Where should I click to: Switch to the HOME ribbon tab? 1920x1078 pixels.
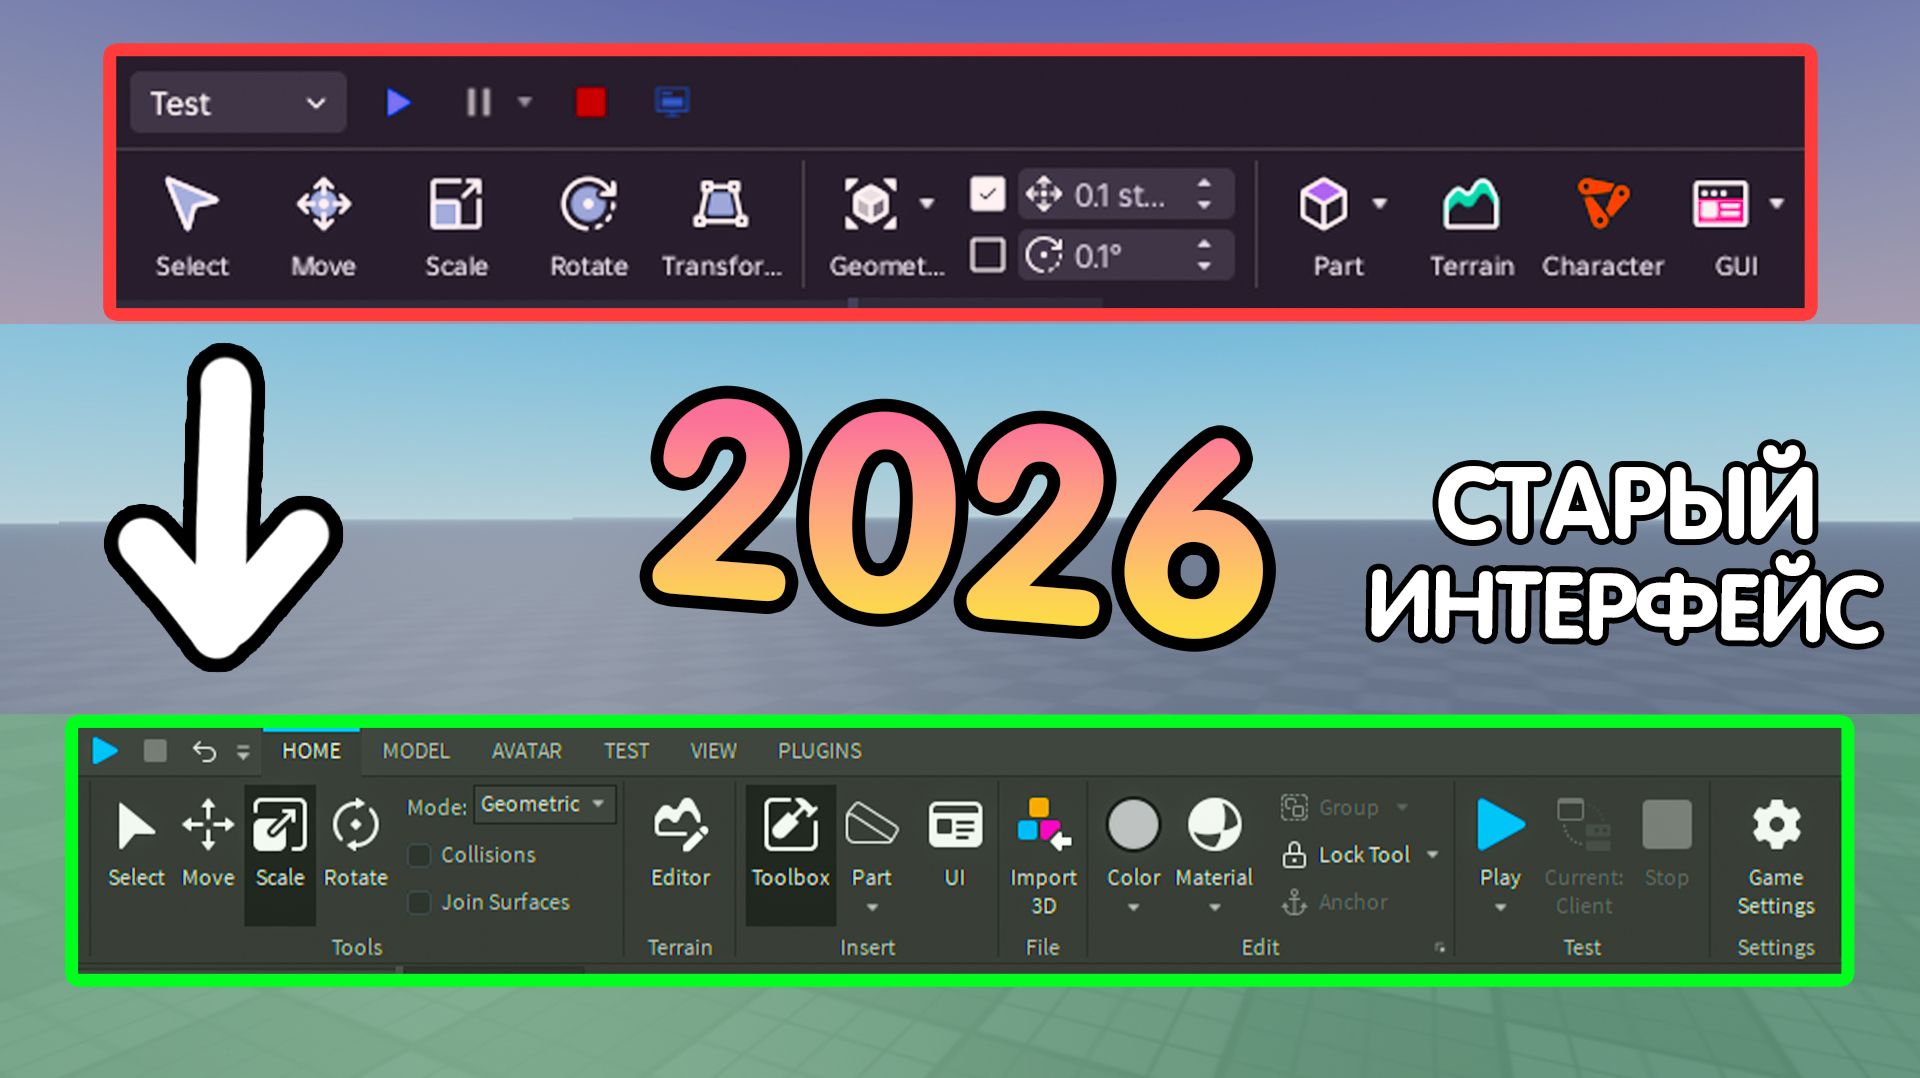pyautogui.click(x=311, y=751)
